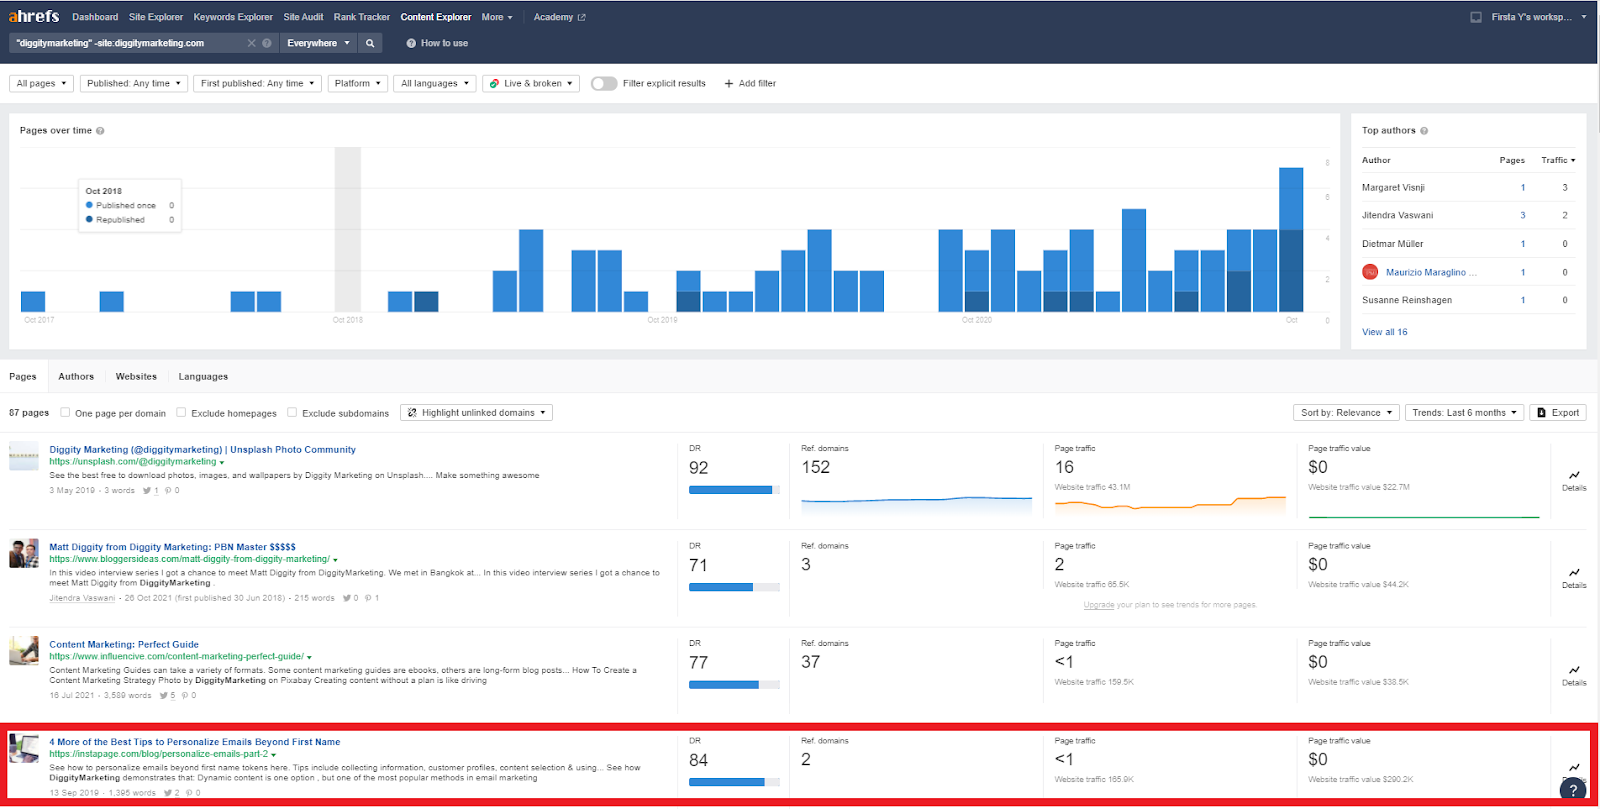The height and width of the screenshot is (809, 1600).
Task: Open Trends: Last 6 months dropdown
Action: coord(1464,412)
